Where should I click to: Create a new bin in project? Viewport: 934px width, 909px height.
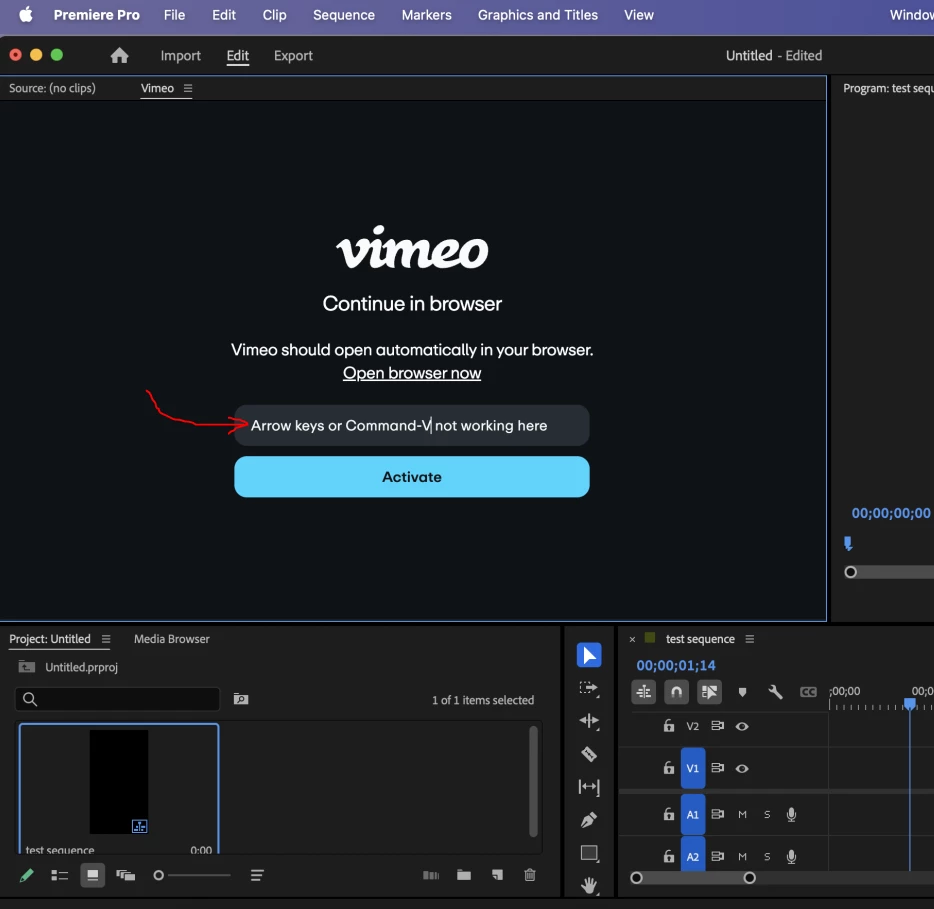(463, 874)
